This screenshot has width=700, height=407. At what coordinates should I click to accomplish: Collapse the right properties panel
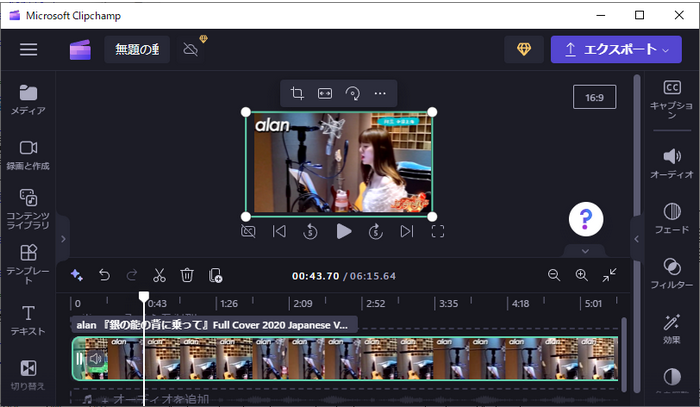[x=636, y=239]
